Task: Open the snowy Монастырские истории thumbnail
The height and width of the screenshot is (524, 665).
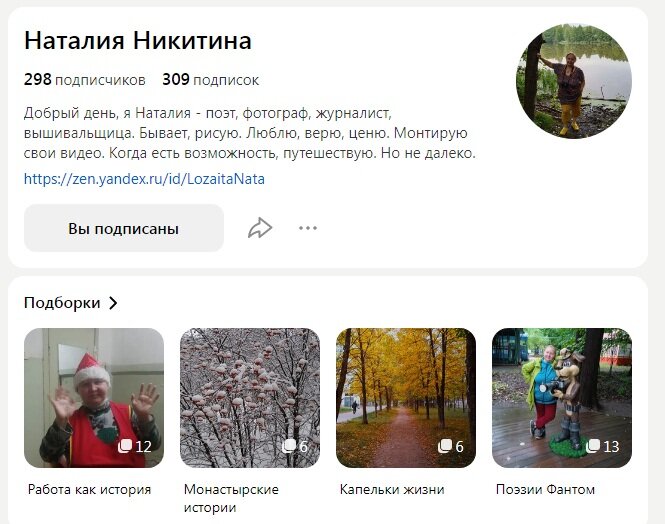Action: [250, 398]
